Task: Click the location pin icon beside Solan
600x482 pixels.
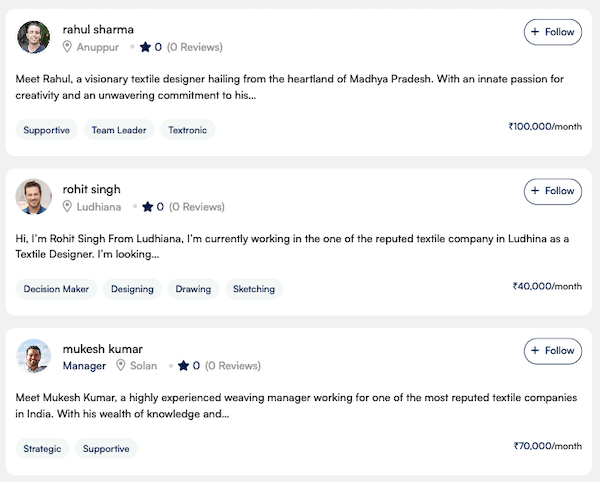Action: [121, 366]
